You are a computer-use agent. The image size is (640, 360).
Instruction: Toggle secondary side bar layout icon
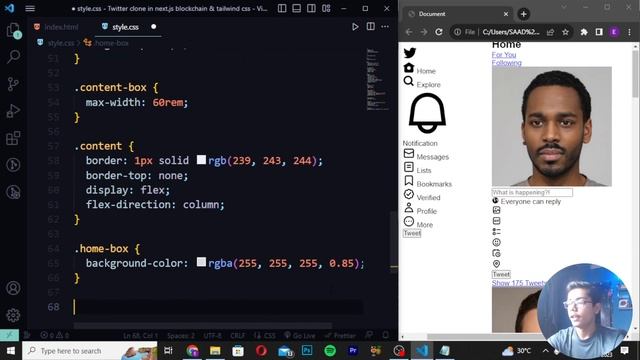(311, 8)
